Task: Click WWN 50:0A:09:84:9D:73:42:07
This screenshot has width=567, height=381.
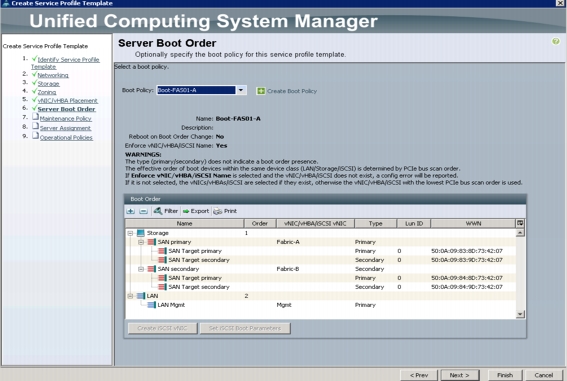Action: click(466, 287)
